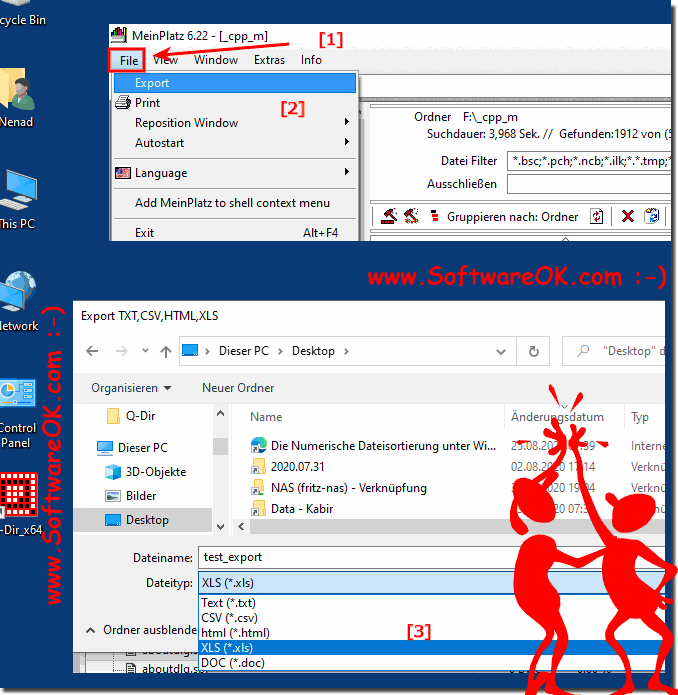Select the 2020.07.31 shortcut
This screenshot has width=678, height=695.
[x=288, y=467]
